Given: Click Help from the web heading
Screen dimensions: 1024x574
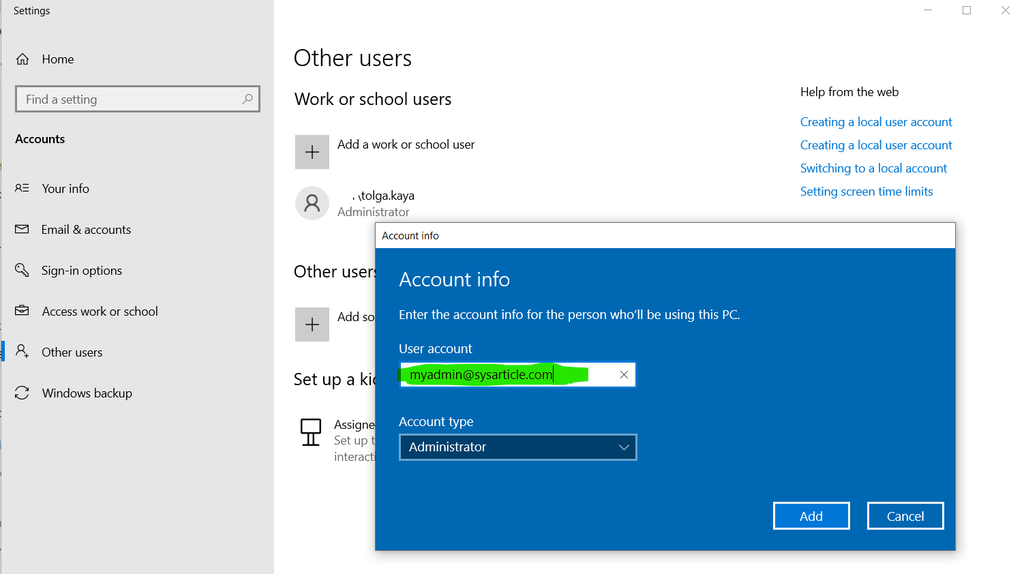Looking at the screenshot, I should coord(849,92).
